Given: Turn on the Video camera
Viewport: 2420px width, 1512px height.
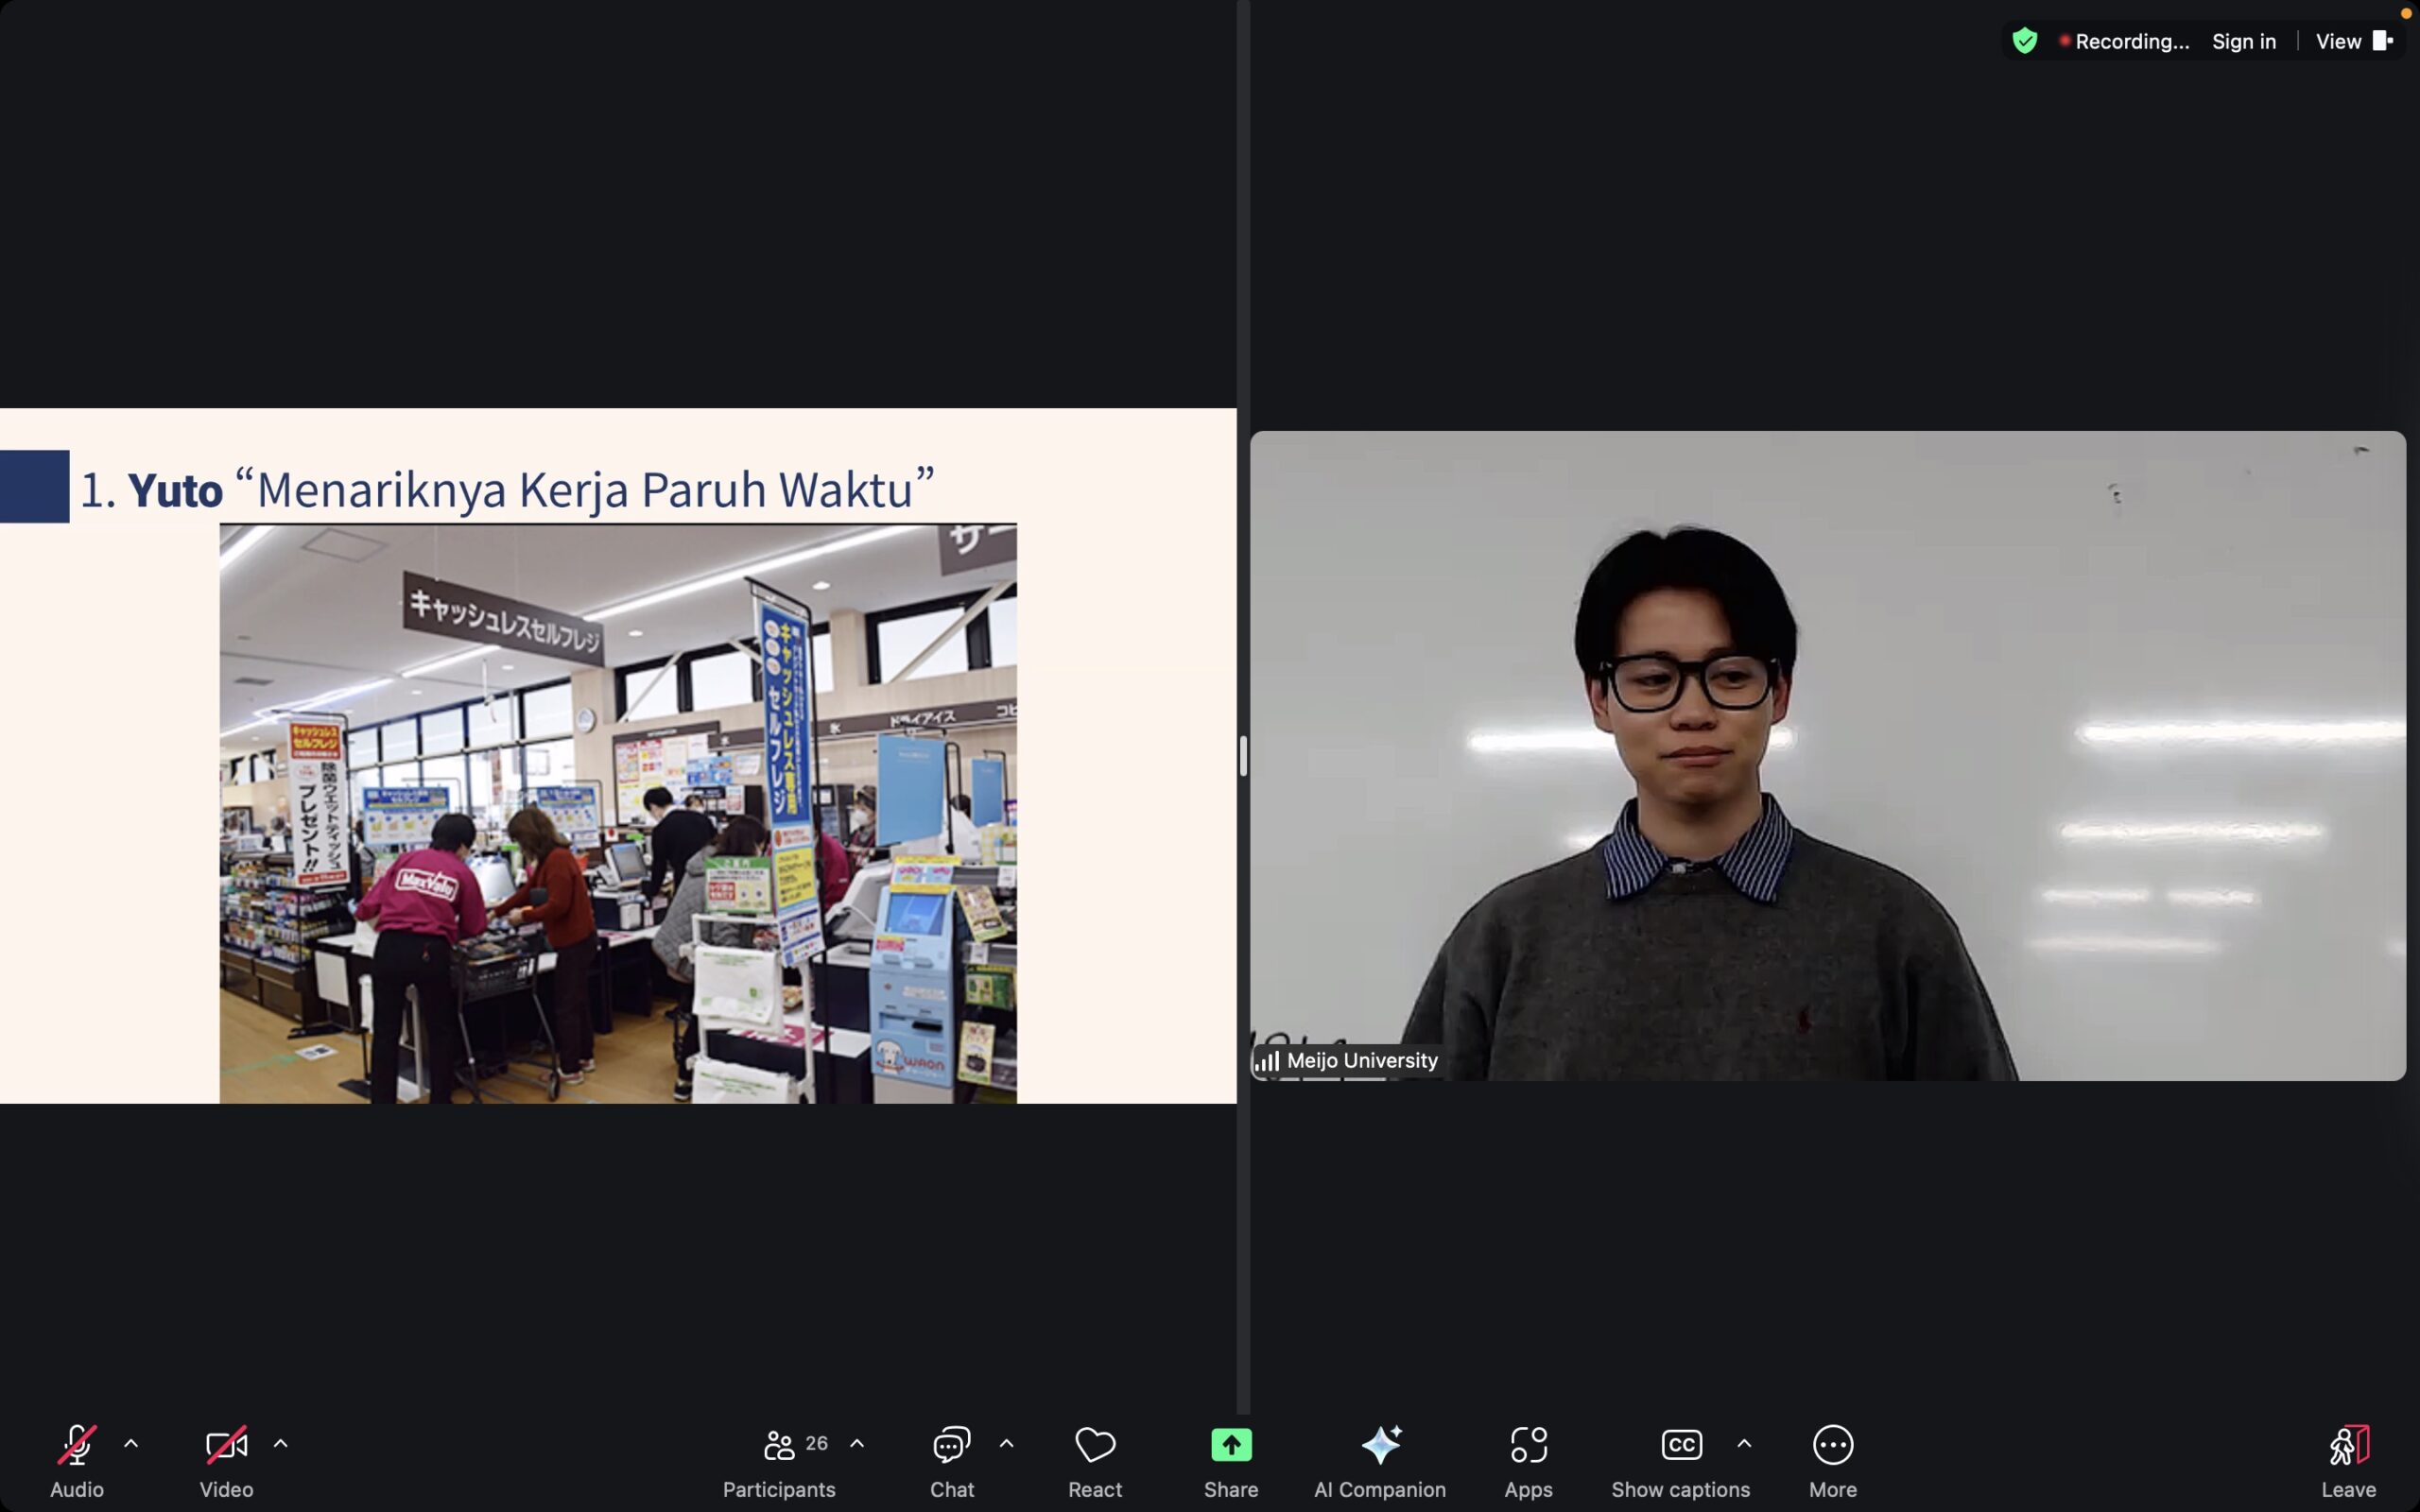Looking at the screenshot, I should 226,1459.
